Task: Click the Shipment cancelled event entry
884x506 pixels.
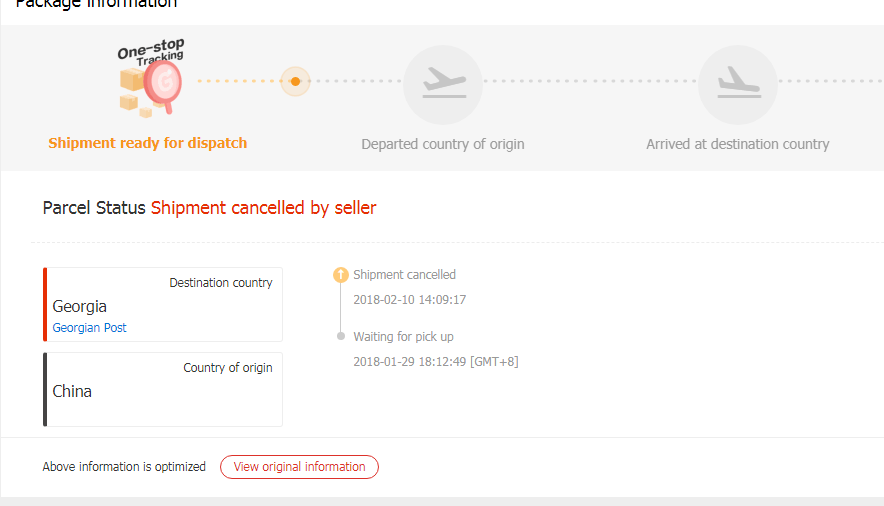Action: coord(404,275)
